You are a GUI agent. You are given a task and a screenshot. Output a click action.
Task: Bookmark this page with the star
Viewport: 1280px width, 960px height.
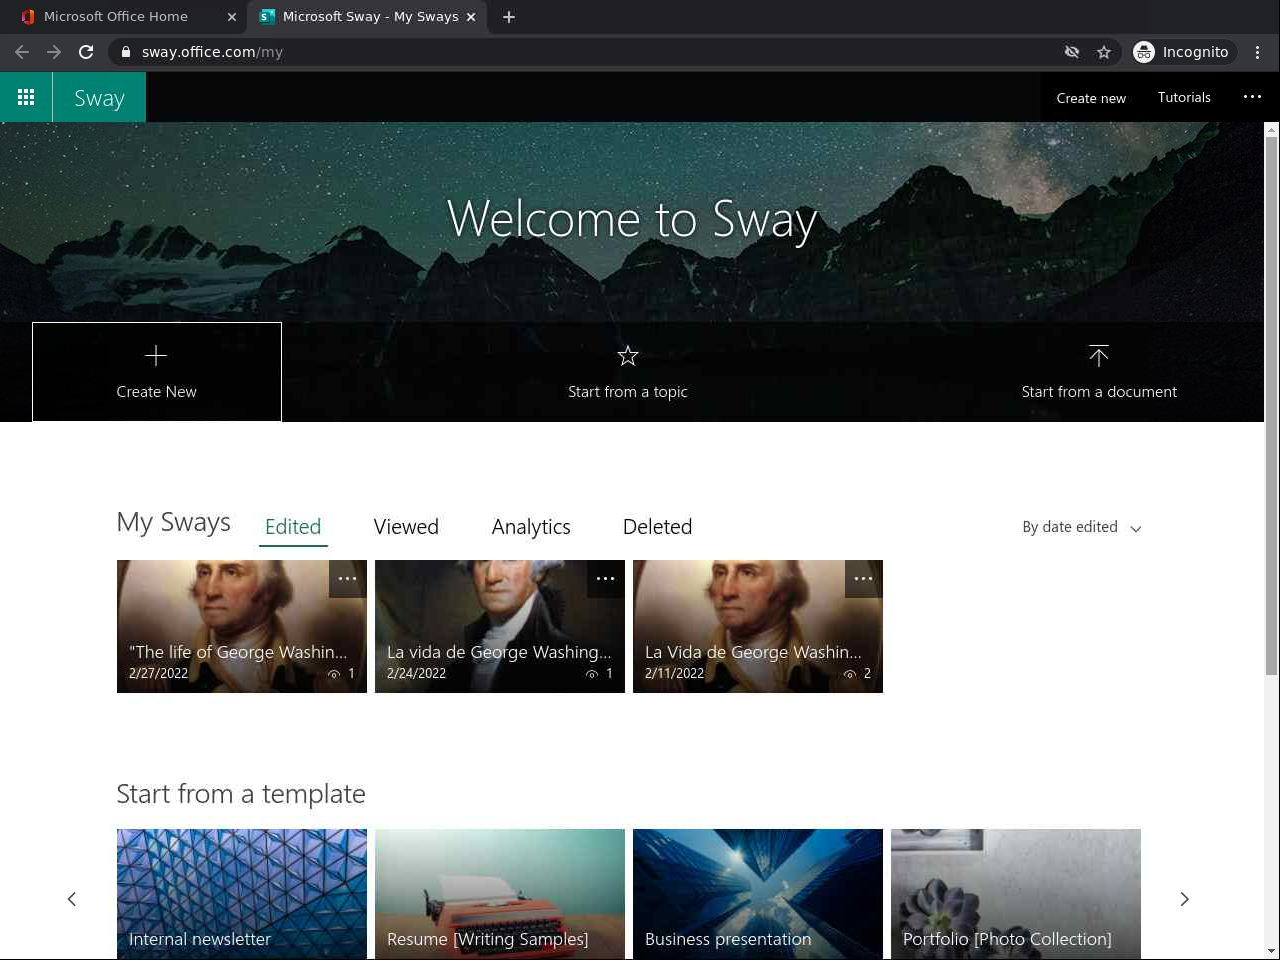[1104, 52]
